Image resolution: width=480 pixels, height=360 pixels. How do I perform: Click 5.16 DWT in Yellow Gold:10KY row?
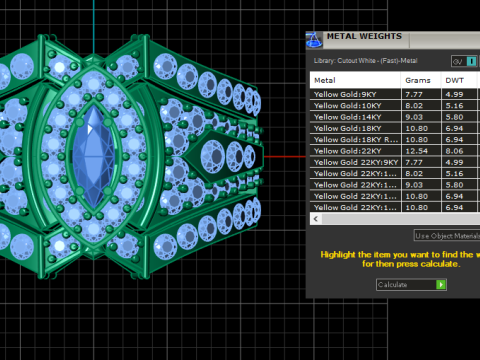(x=454, y=106)
